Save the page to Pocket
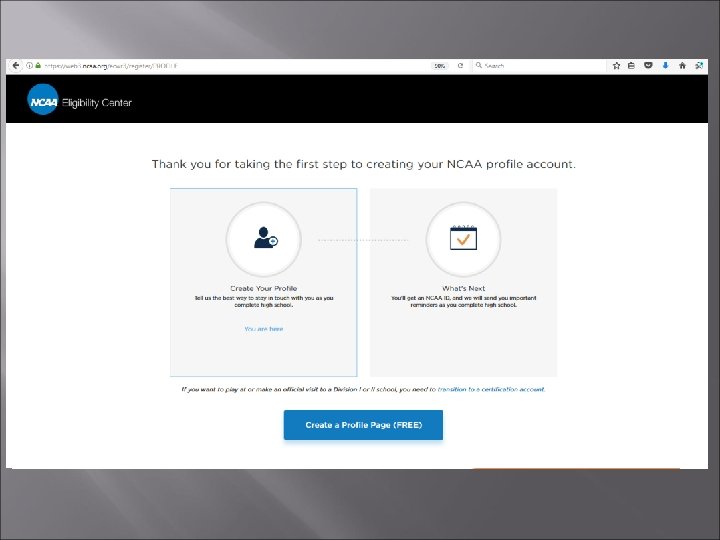This screenshot has width=720, height=540. tap(648, 66)
